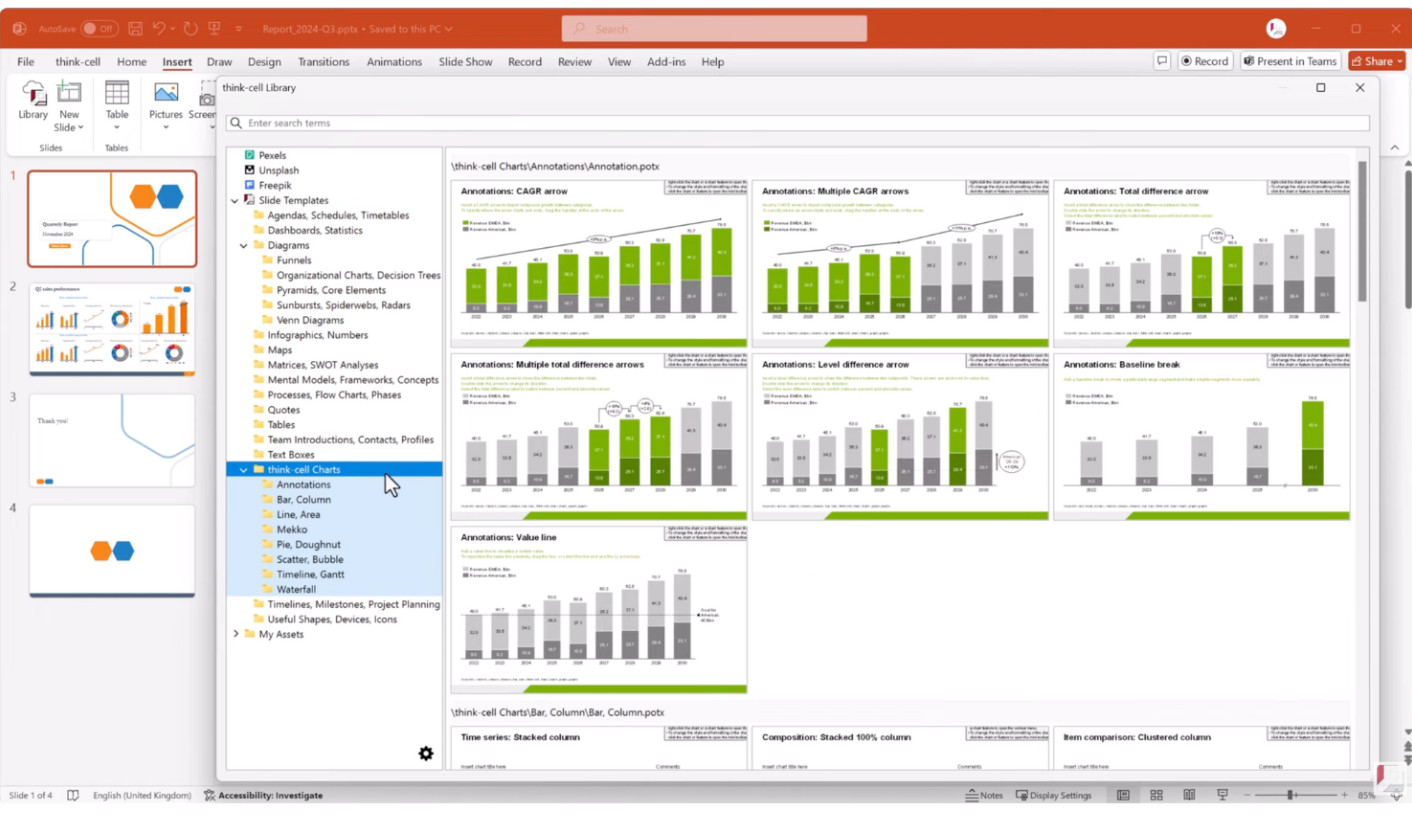Toggle the AutoSave switch

pyautogui.click(x=99, y=29)
